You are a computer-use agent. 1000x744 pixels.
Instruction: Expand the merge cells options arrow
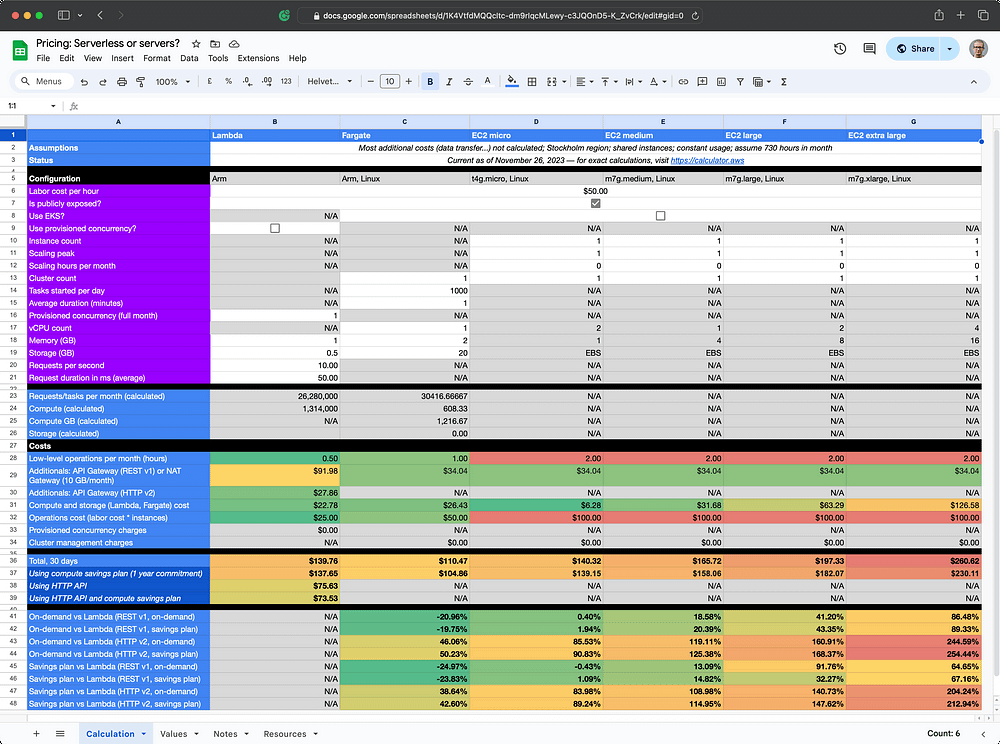point(564,82)
